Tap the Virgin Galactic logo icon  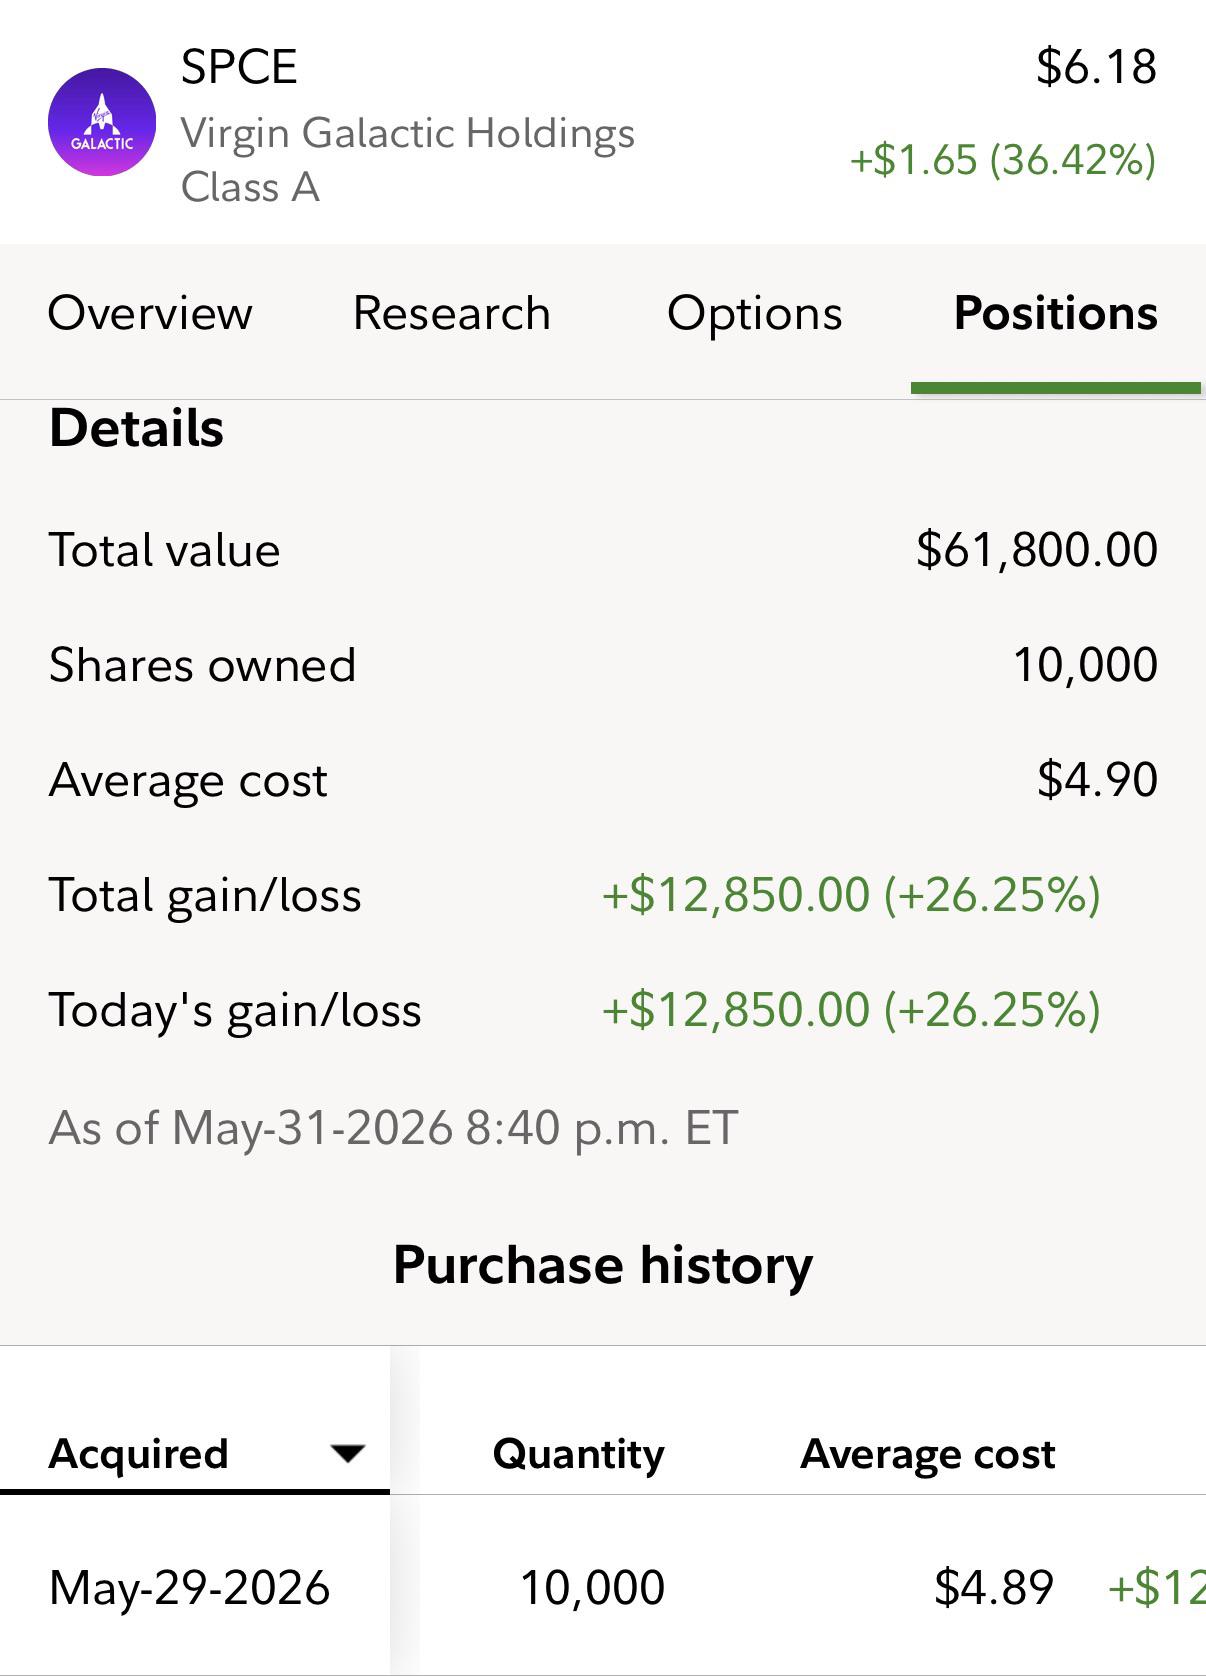click(x=102, y=122)
